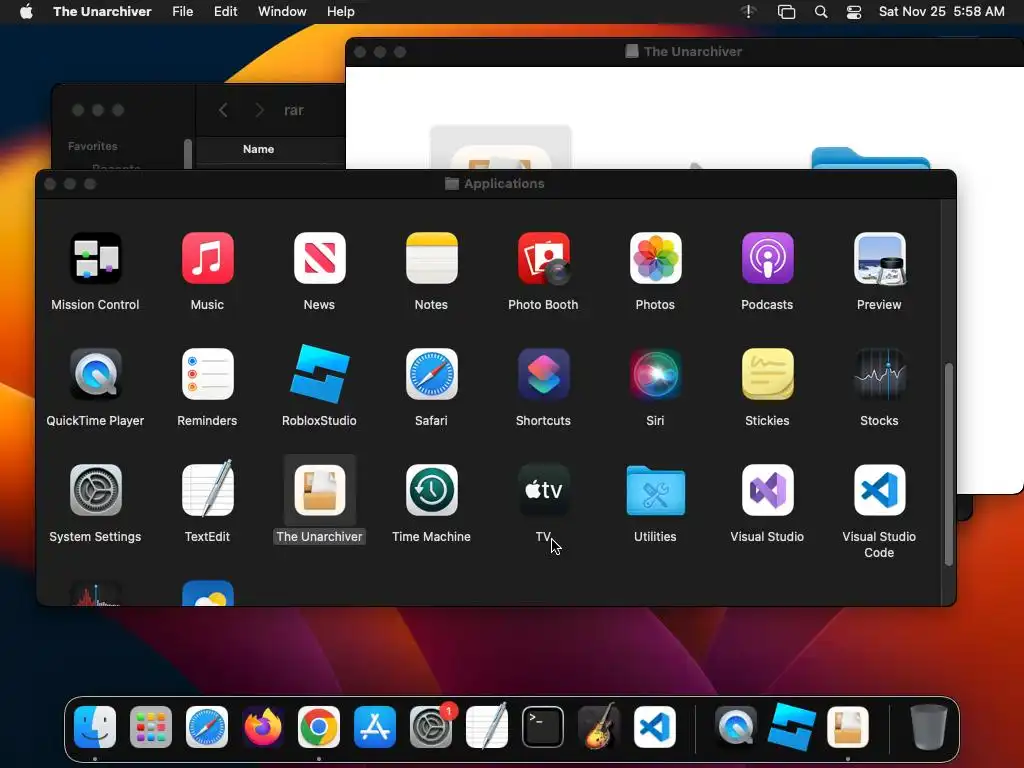
Task: Open the App Store from the Dock
Action: [375, 727]
